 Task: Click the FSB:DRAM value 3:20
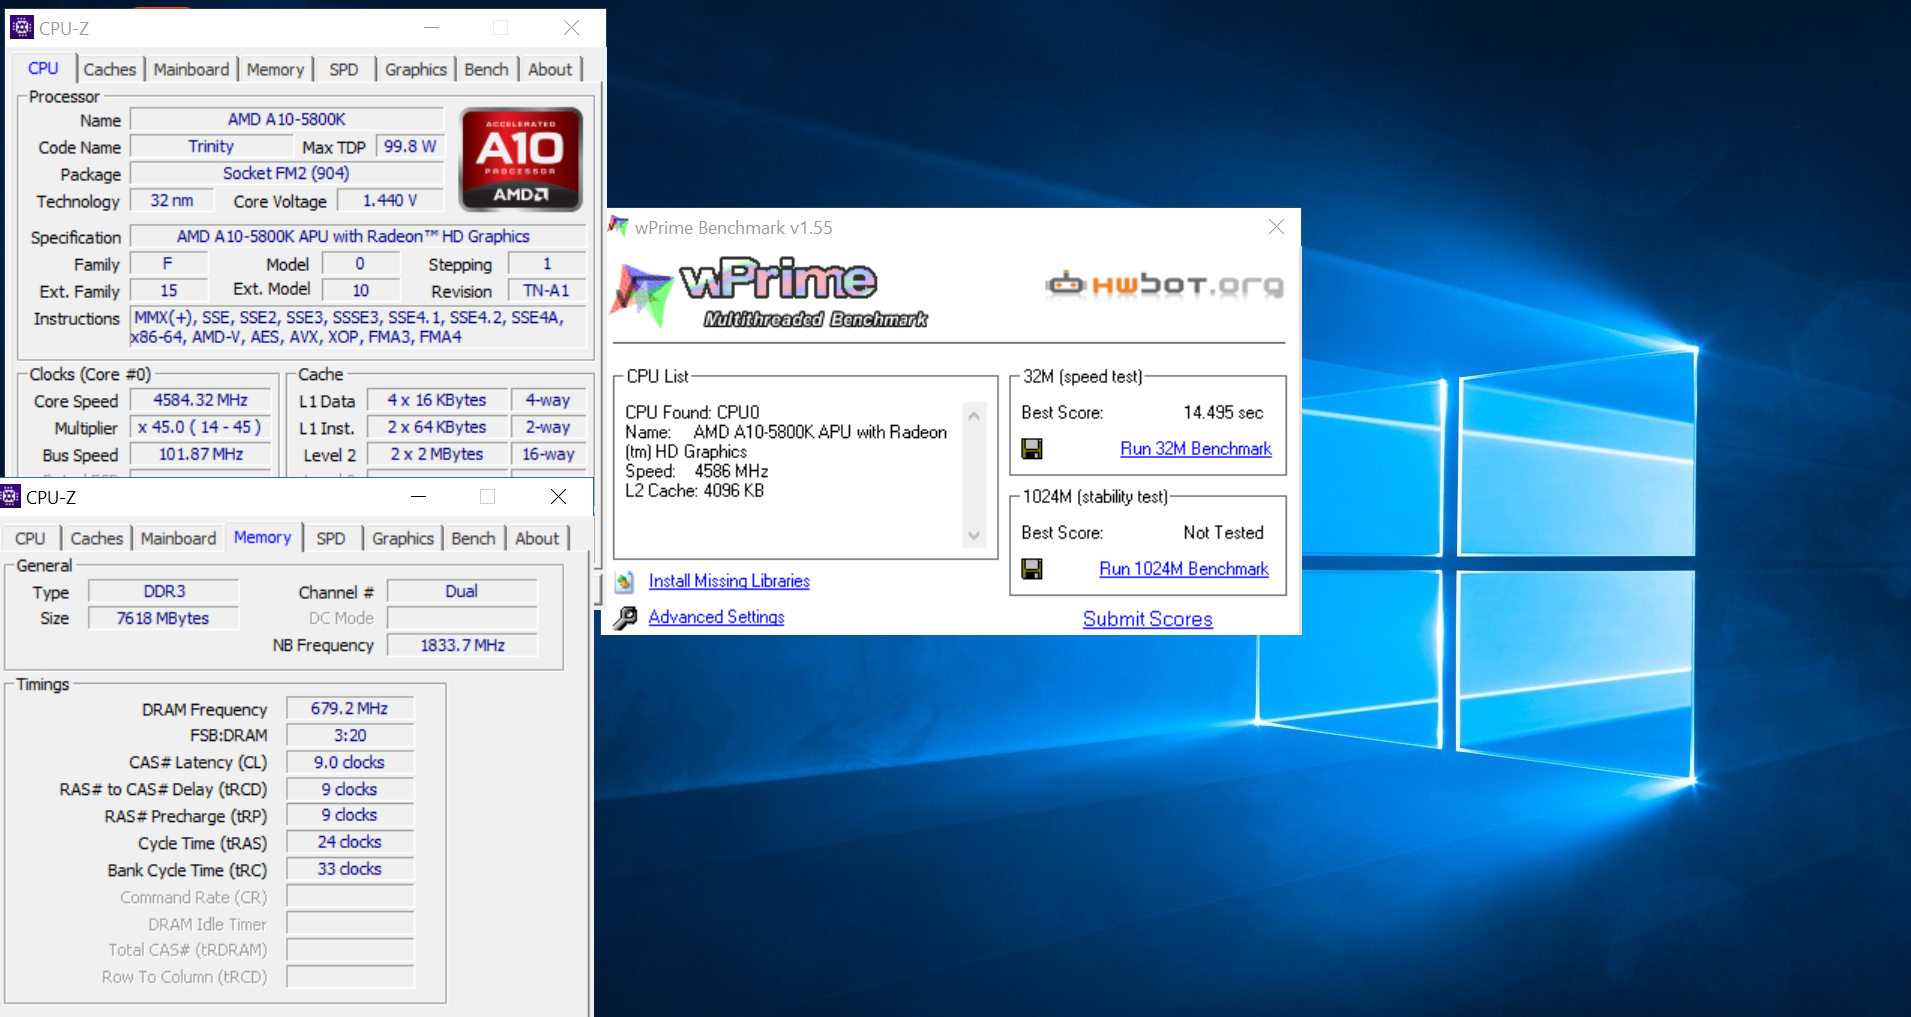tap(350, 735)
